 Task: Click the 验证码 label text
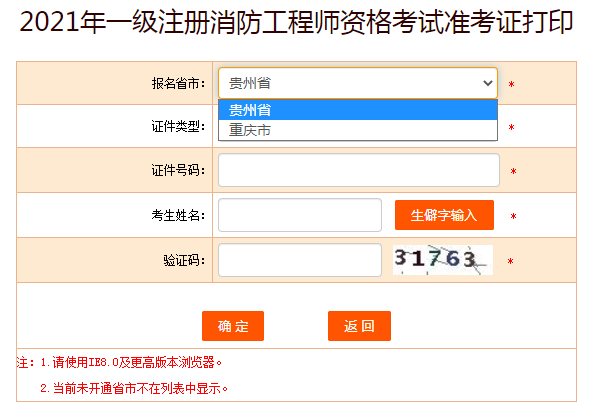click(183, 260)
